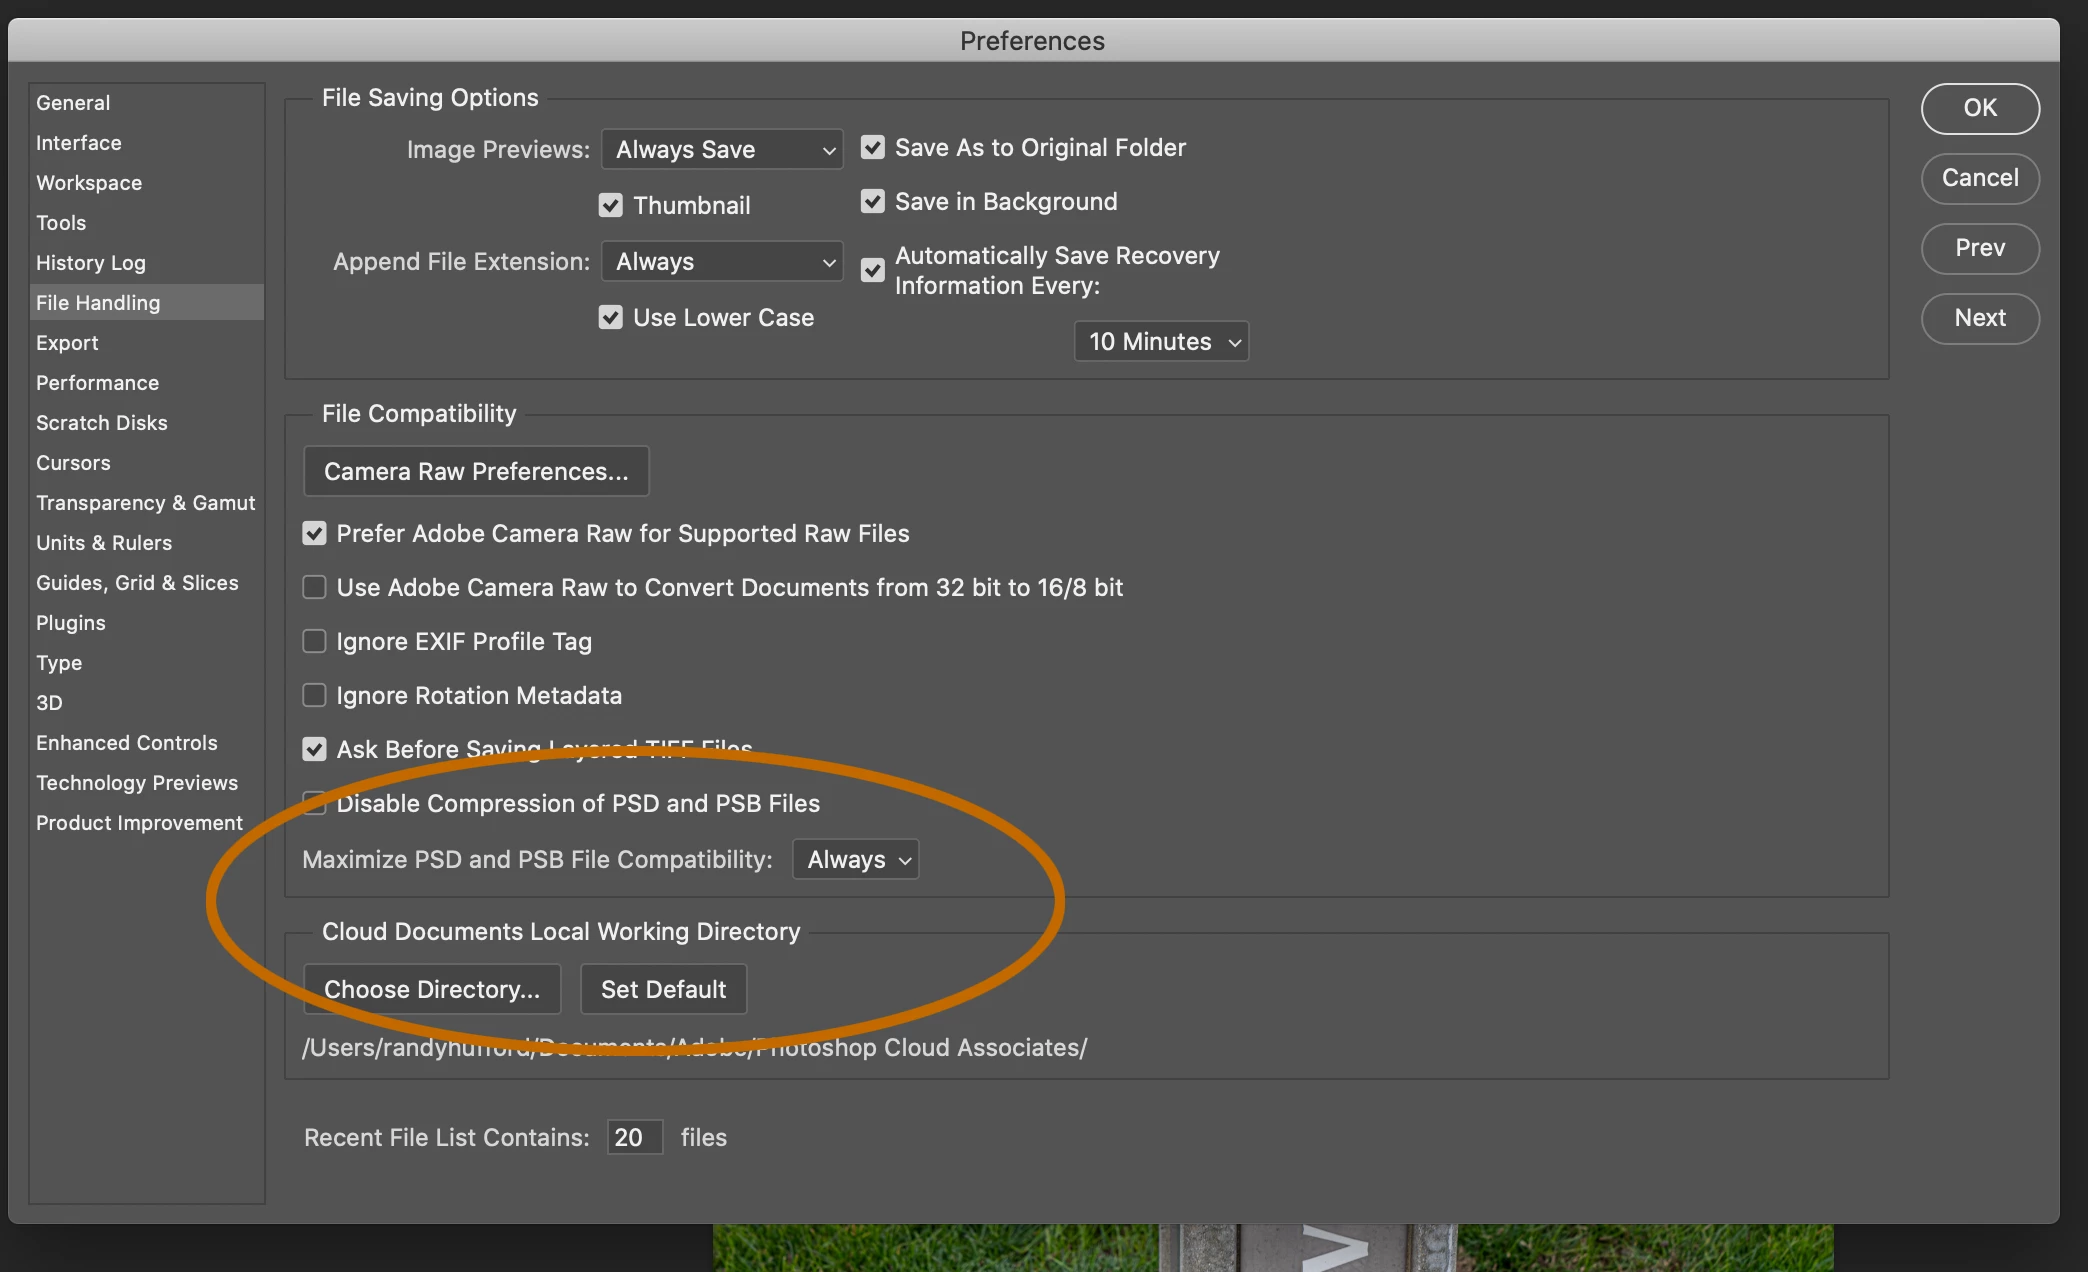2088x1272 pixels.
Task: Go to Transparency & Gamut settings
Action: (145, 503)
